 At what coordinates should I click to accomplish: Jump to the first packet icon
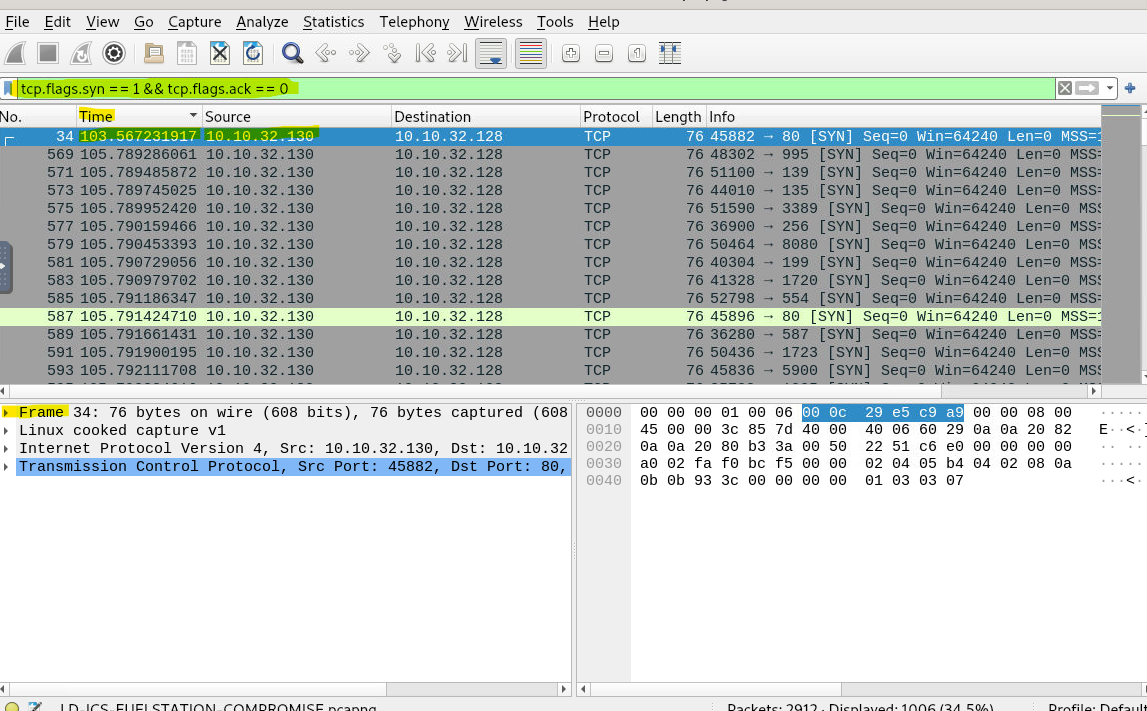[x=425, y=54]
